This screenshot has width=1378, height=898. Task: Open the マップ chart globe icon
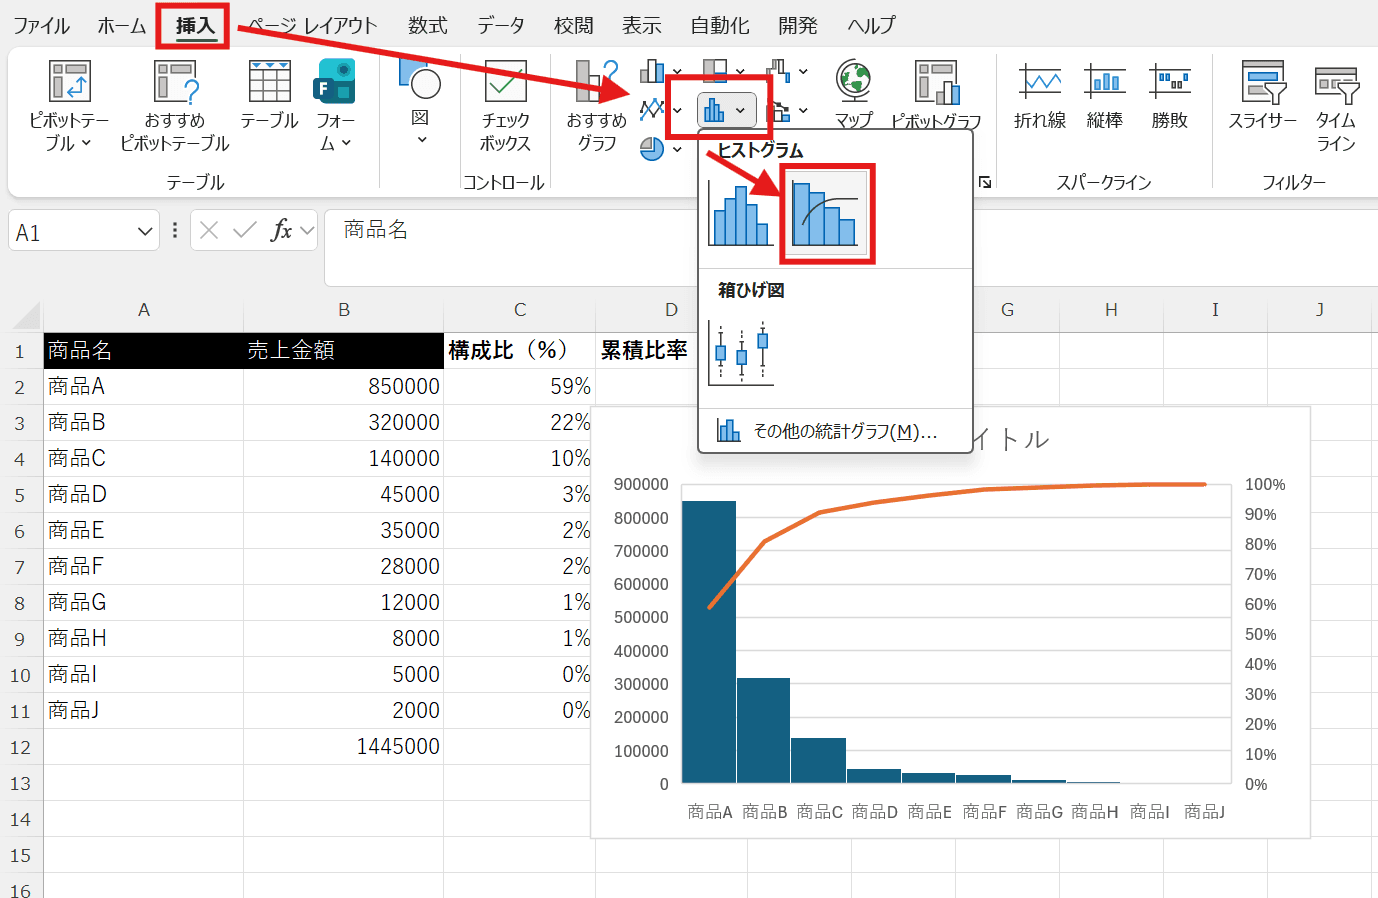[x=853, y=85]
